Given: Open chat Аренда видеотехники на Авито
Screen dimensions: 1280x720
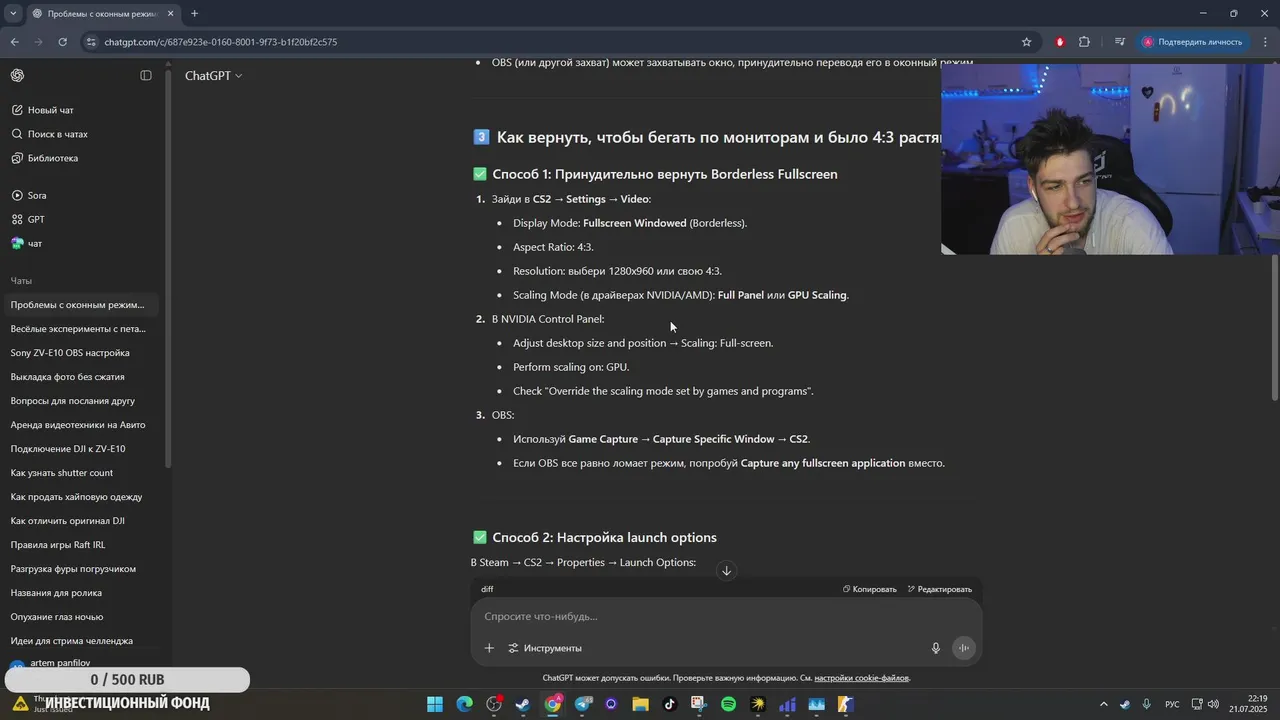Looking at the screenshot, I should (x=78, y=425).
